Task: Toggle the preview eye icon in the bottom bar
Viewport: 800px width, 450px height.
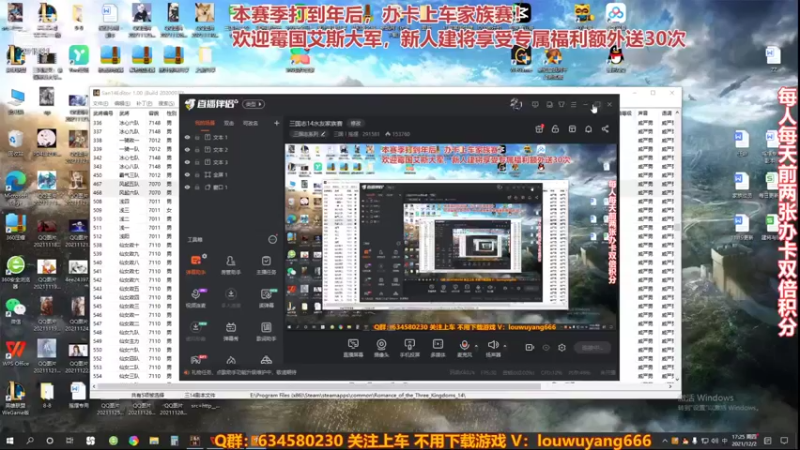Action: coord(546,347)
